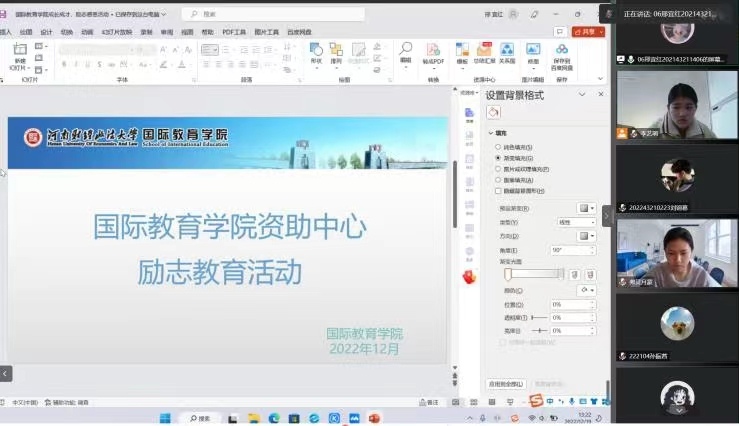
Task: Open the 设计 ribbon tab
Action: coord(46,32)
